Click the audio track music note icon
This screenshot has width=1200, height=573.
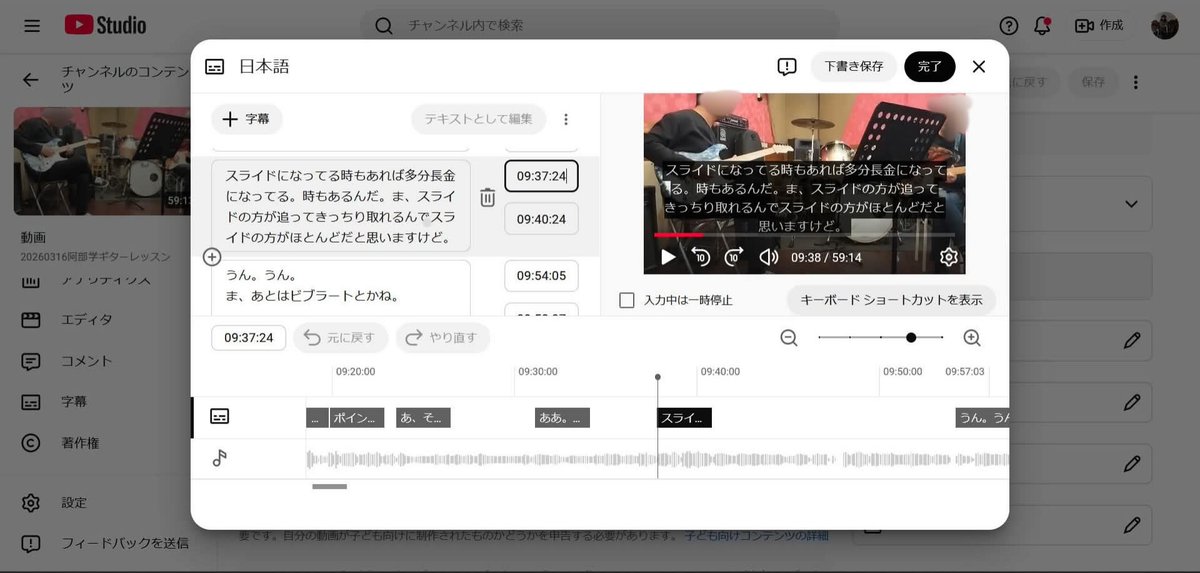tap(220, 459)
